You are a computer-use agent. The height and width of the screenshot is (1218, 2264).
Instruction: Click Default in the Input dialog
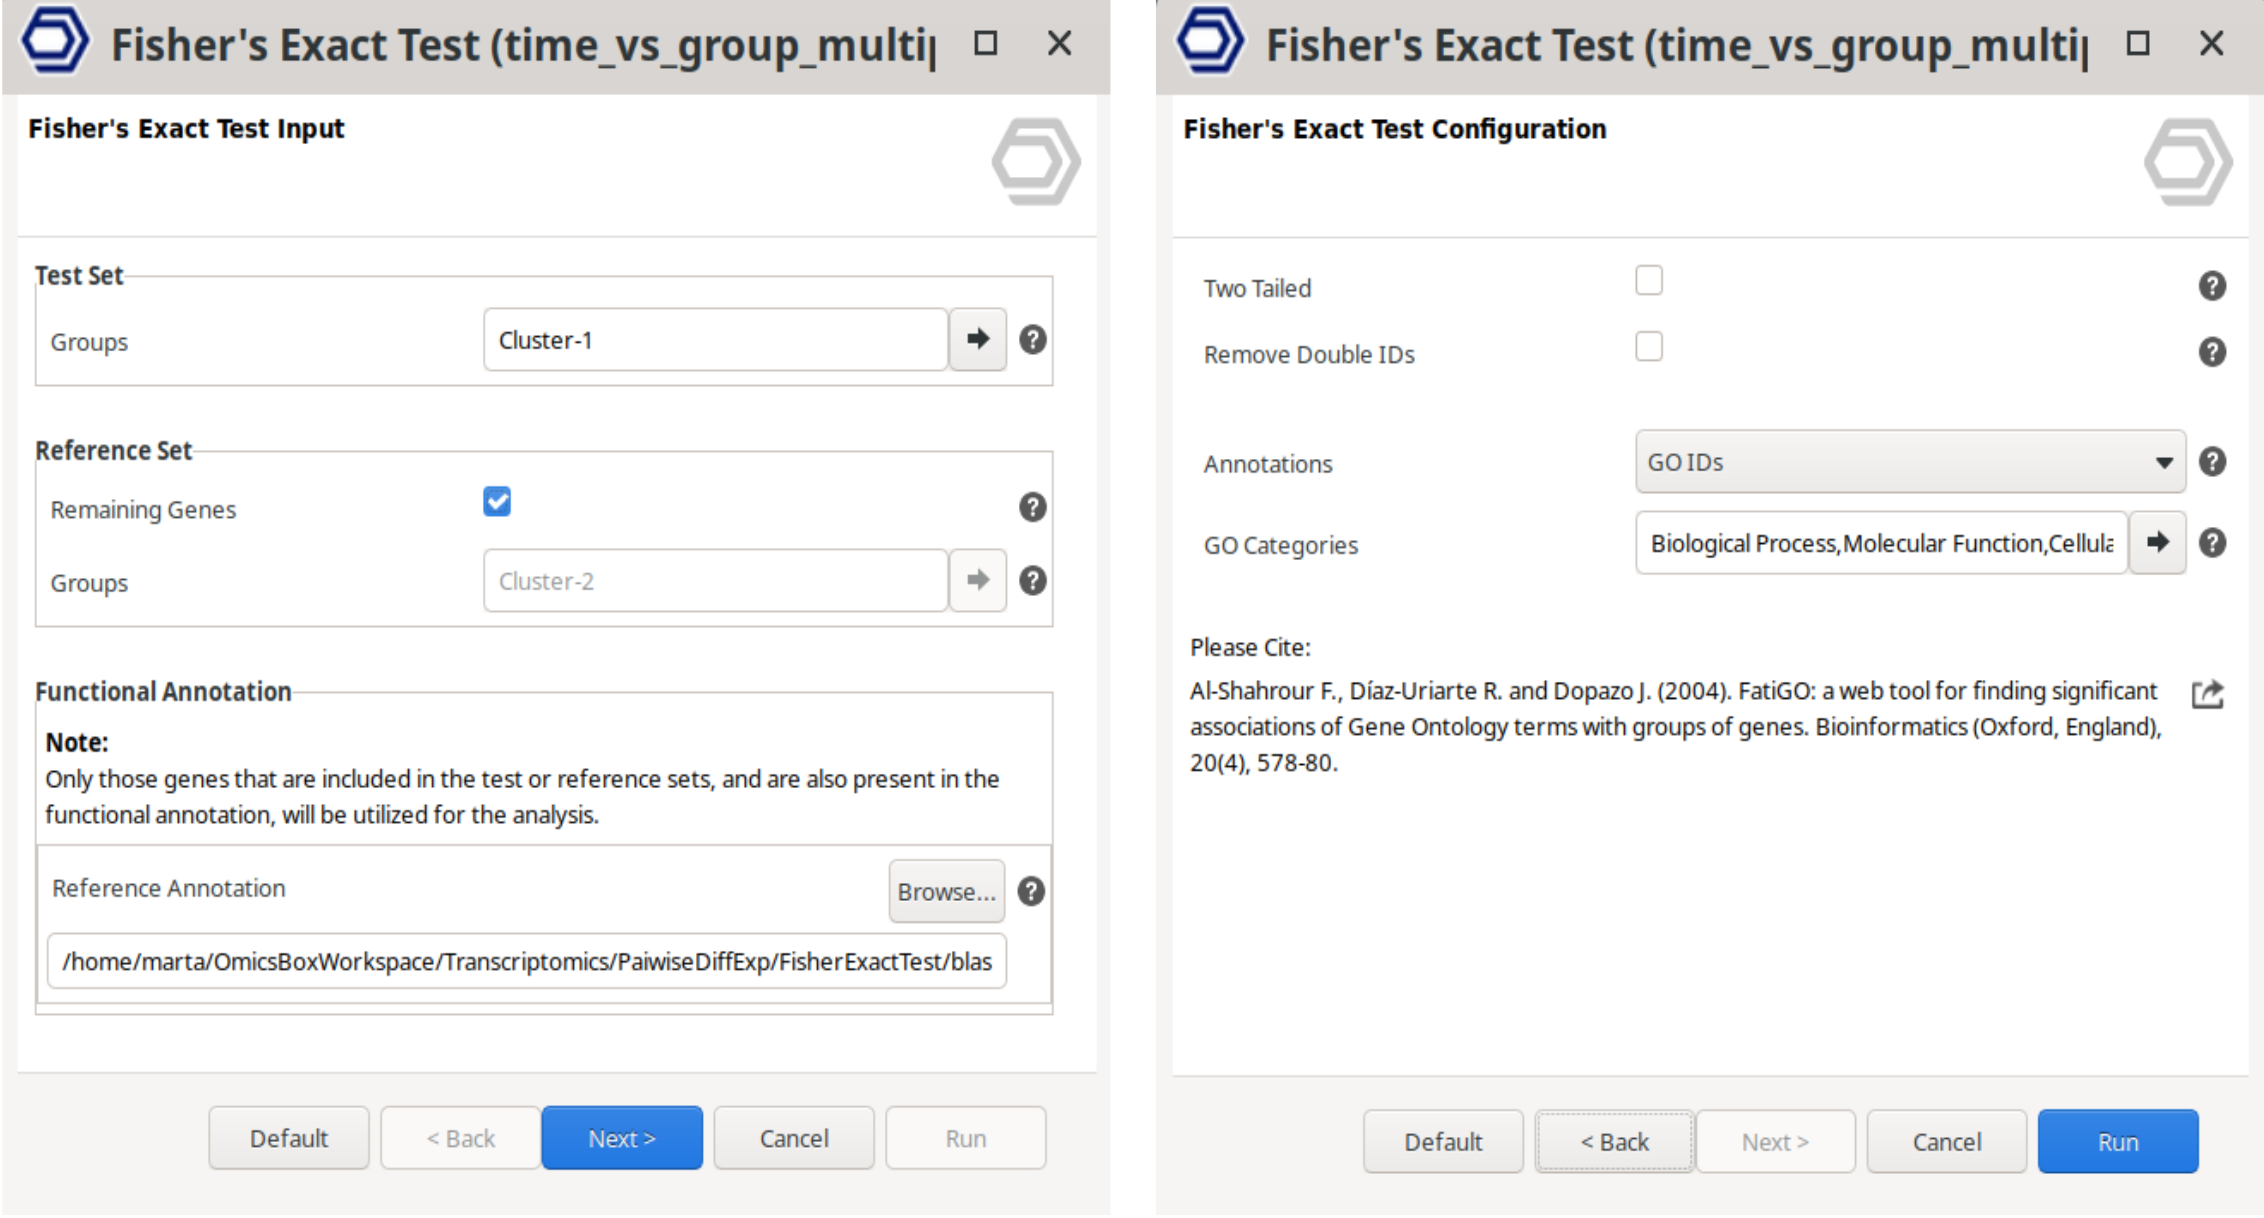(289, 1138)
